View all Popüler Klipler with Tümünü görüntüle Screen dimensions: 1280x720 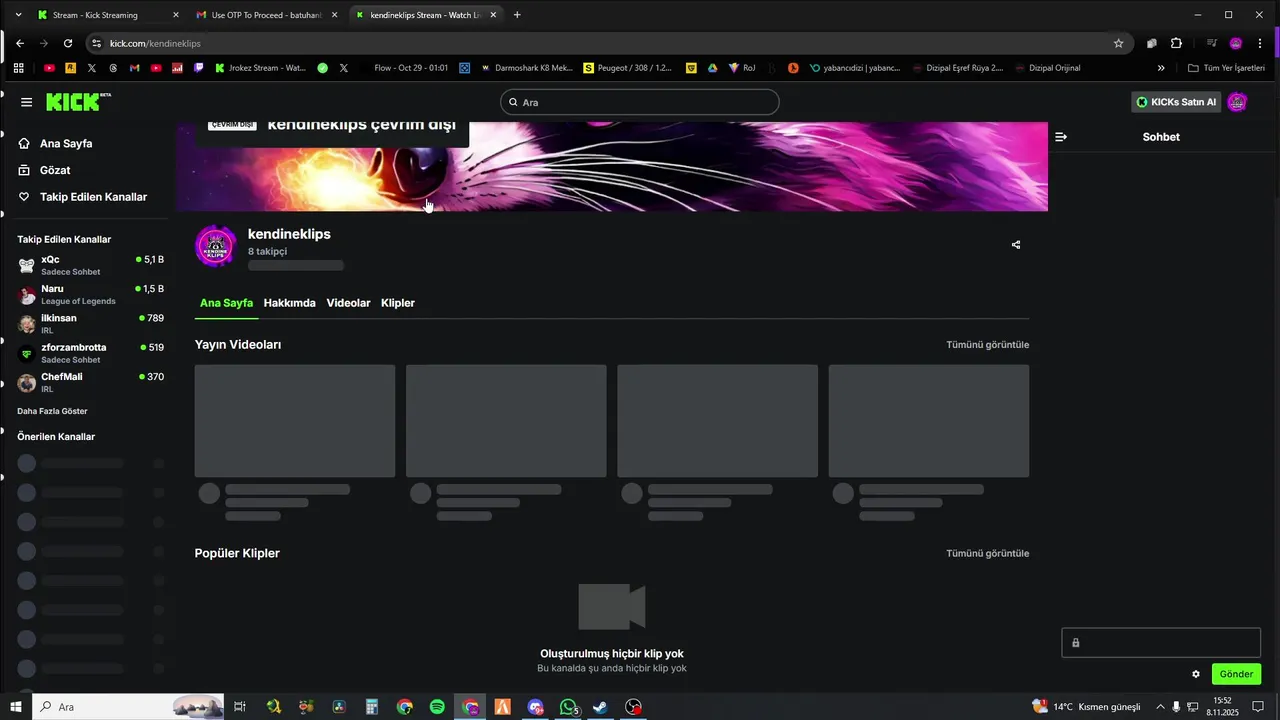(987, 553)
